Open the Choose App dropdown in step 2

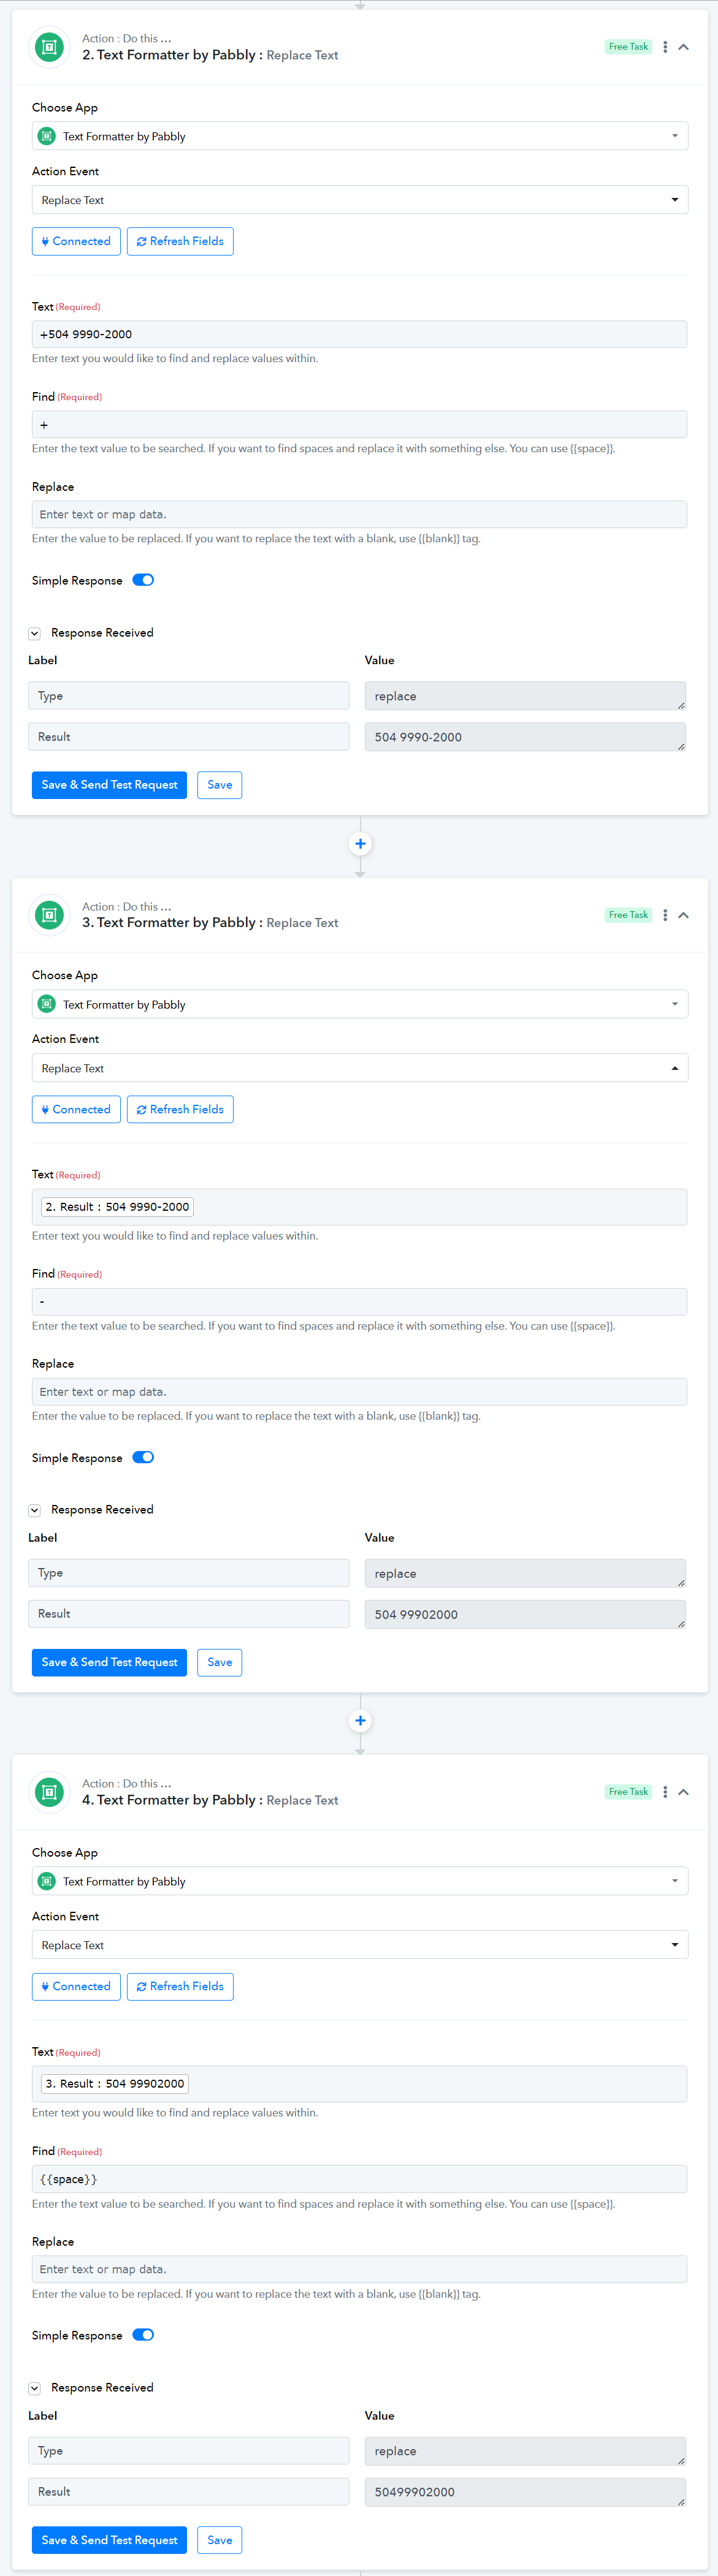360,136
